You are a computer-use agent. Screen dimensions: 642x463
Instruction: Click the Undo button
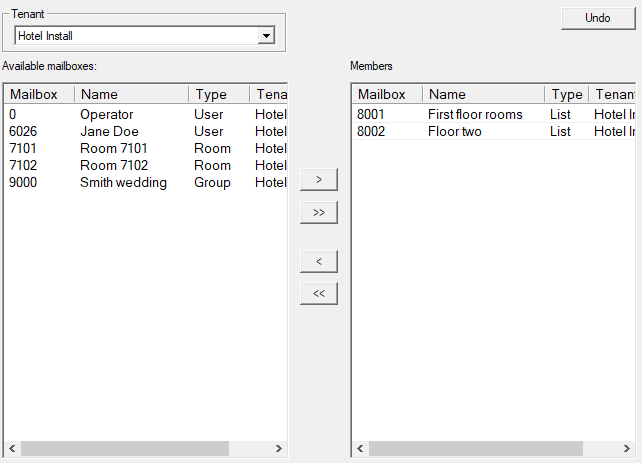(x=597, y=18)
